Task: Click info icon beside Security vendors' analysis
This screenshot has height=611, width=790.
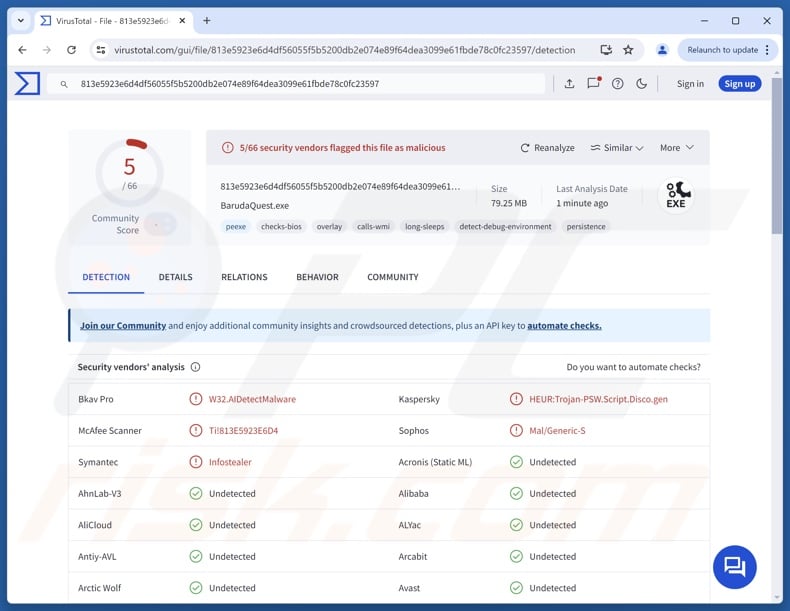Action: point(195,367)
